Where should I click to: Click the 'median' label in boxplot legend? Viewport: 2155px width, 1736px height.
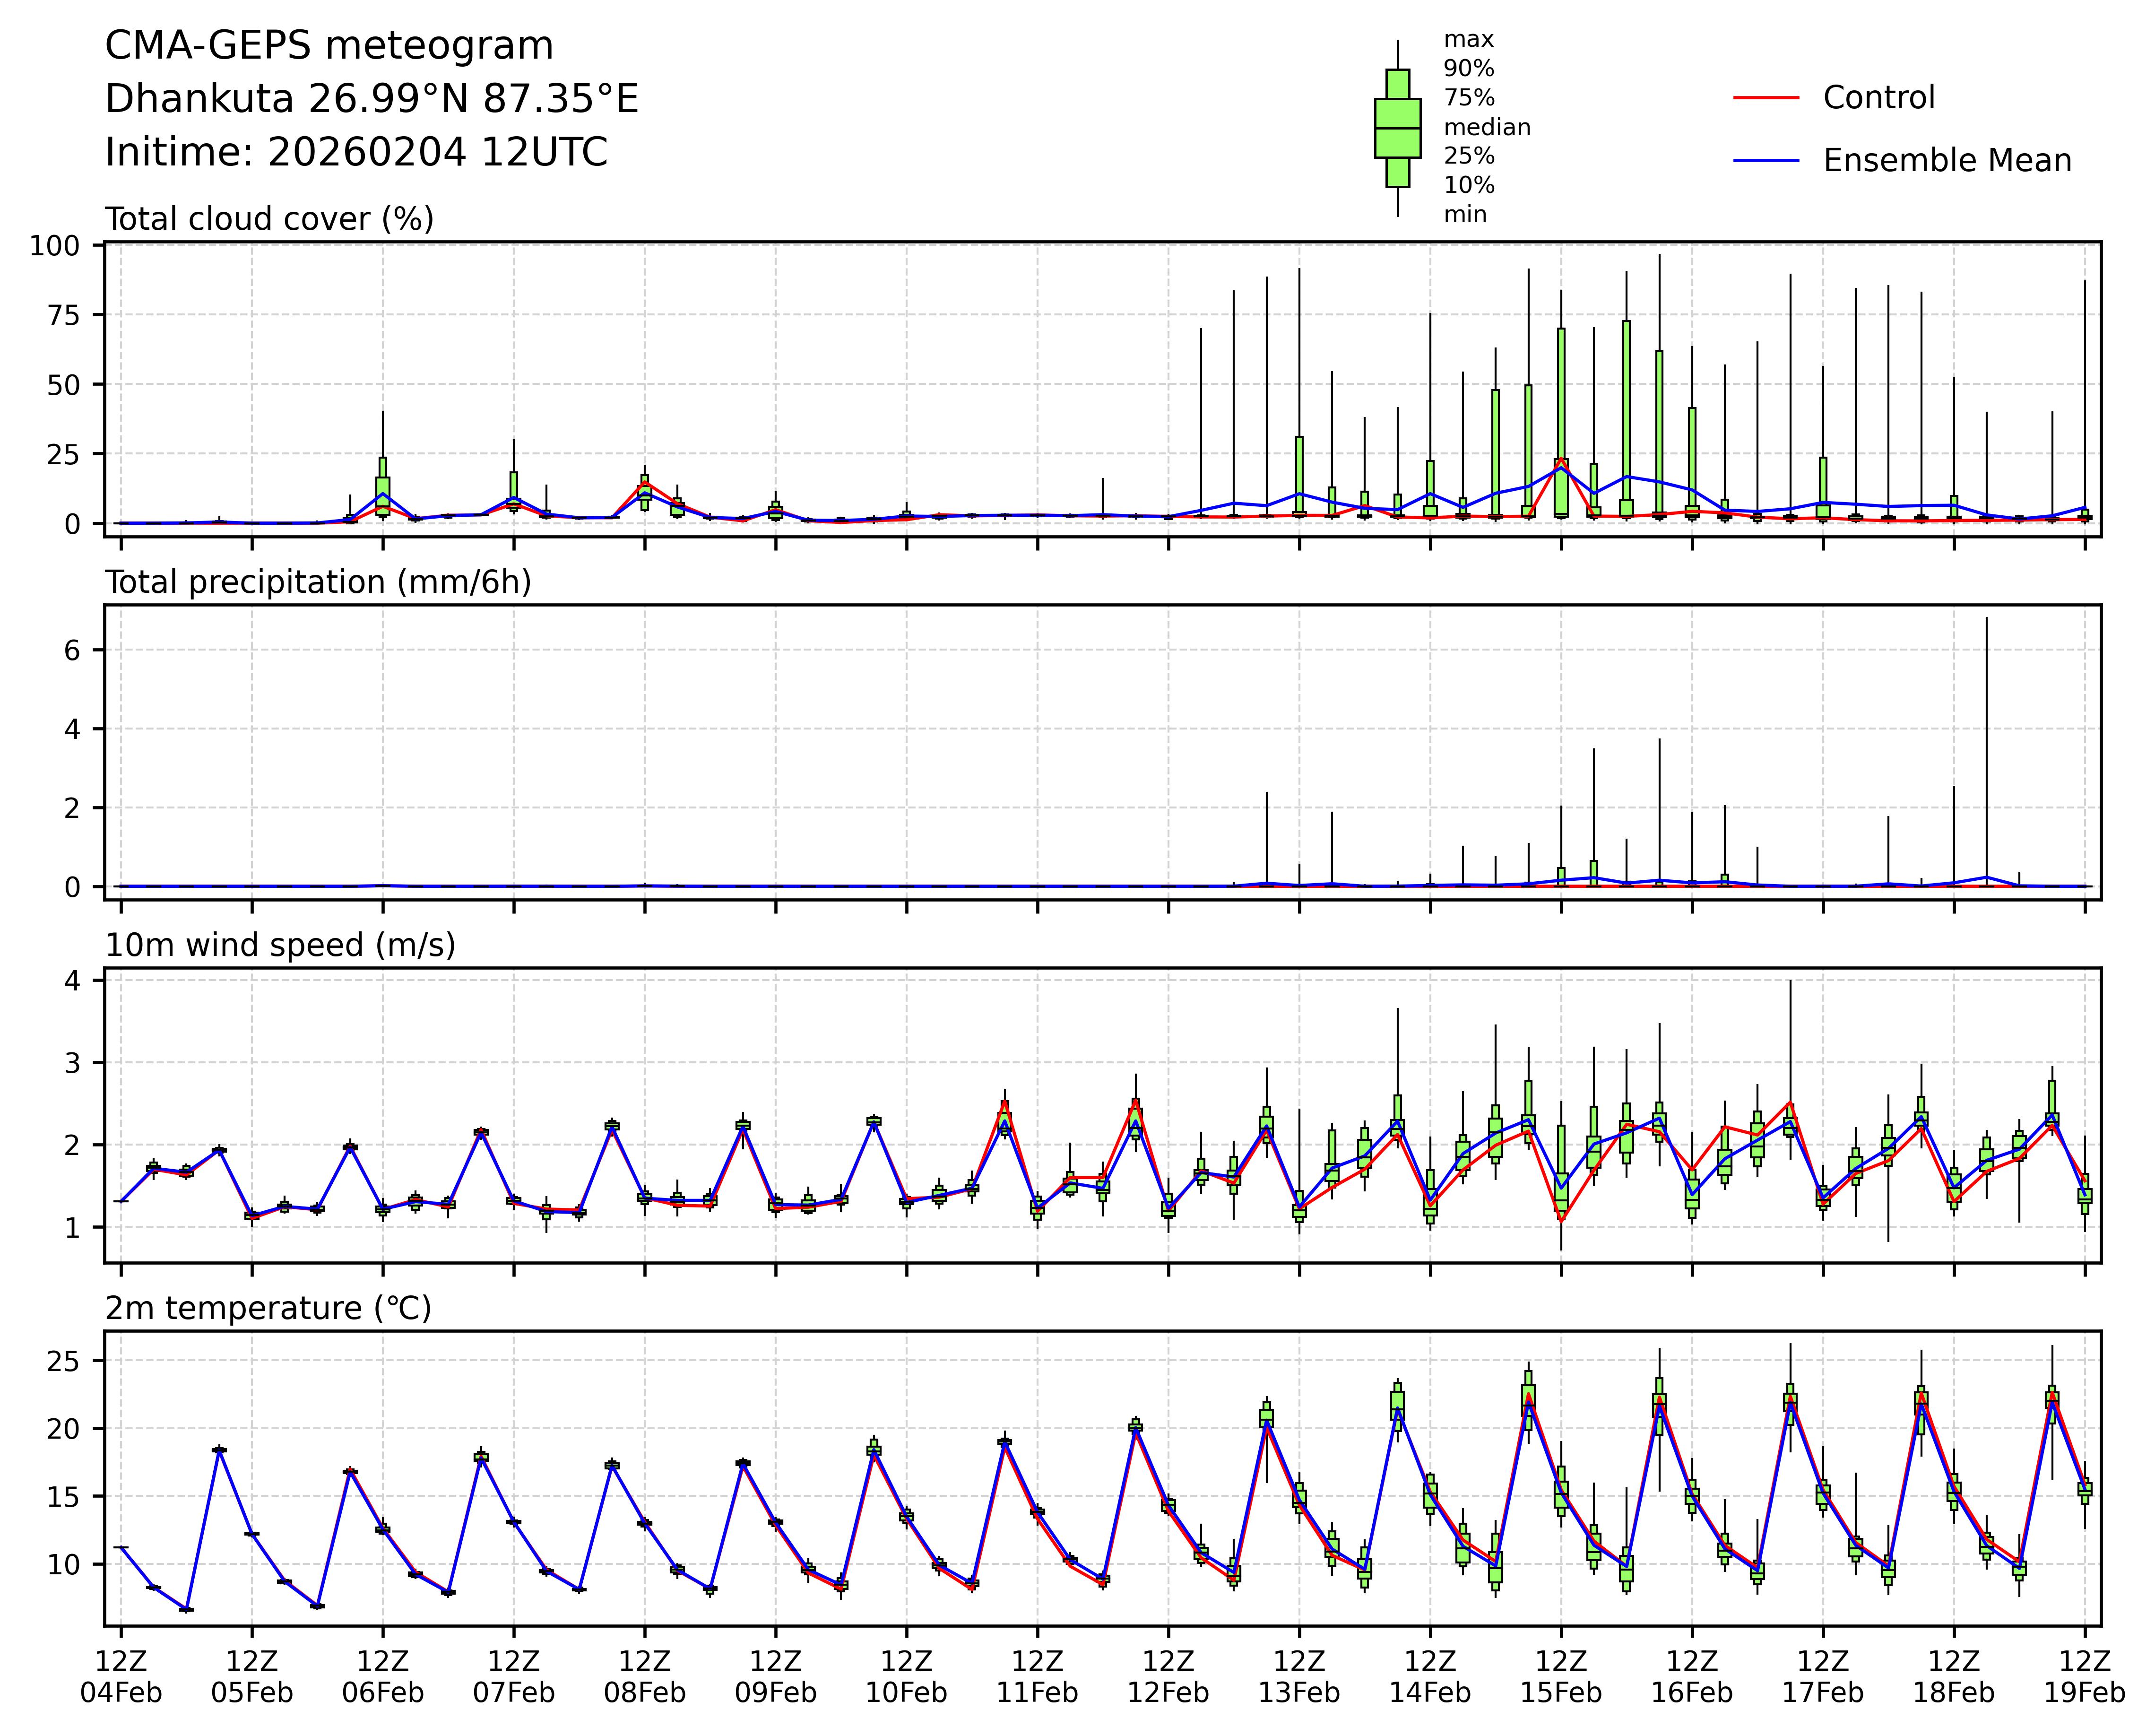pos(1486,128)
